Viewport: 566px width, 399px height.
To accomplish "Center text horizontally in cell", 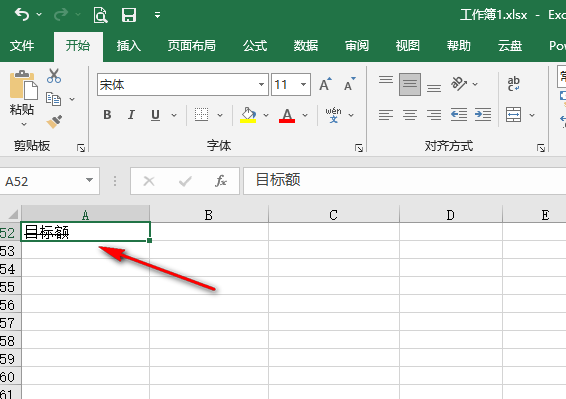I will [410, 115].
